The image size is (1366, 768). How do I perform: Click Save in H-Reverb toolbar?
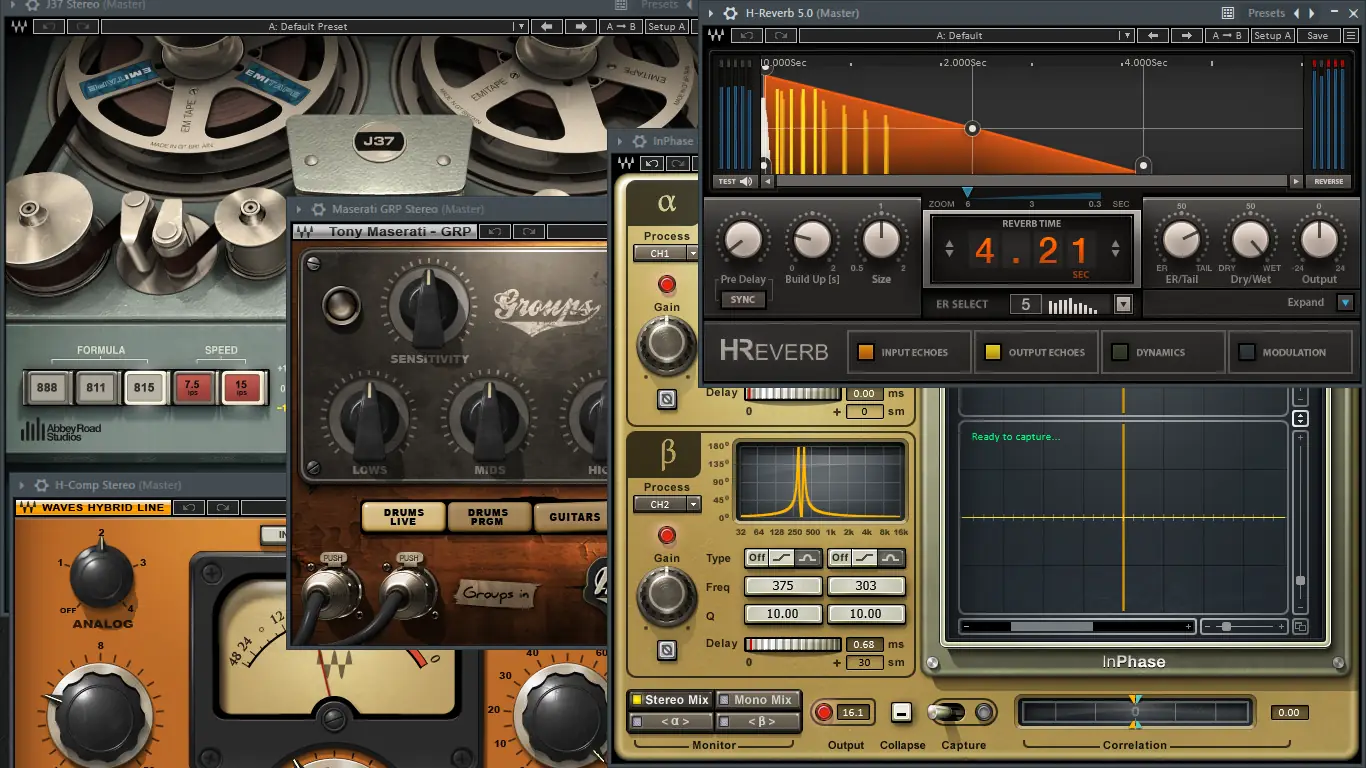[1318, 35]
